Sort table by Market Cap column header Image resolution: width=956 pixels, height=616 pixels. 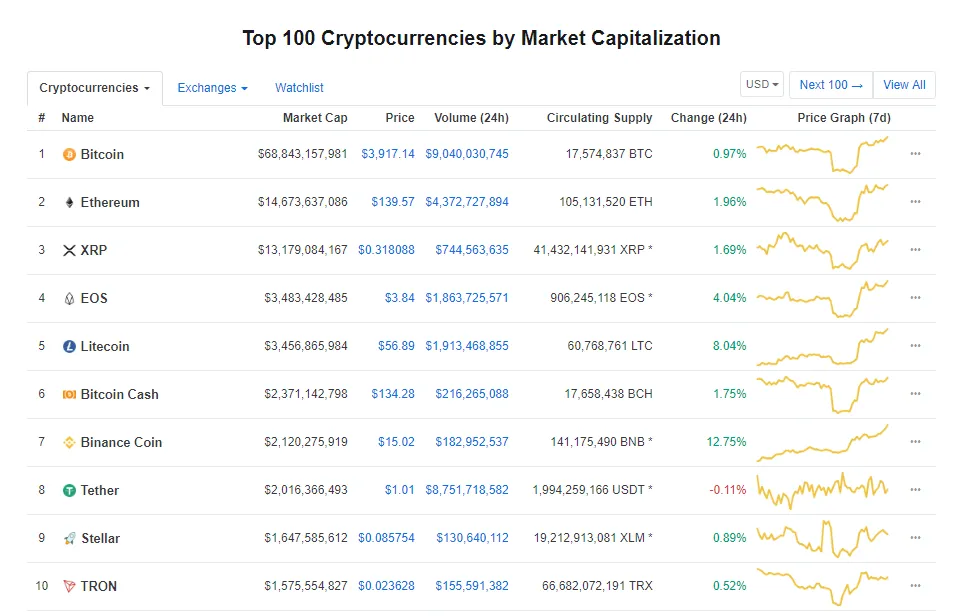pos(315,118)
